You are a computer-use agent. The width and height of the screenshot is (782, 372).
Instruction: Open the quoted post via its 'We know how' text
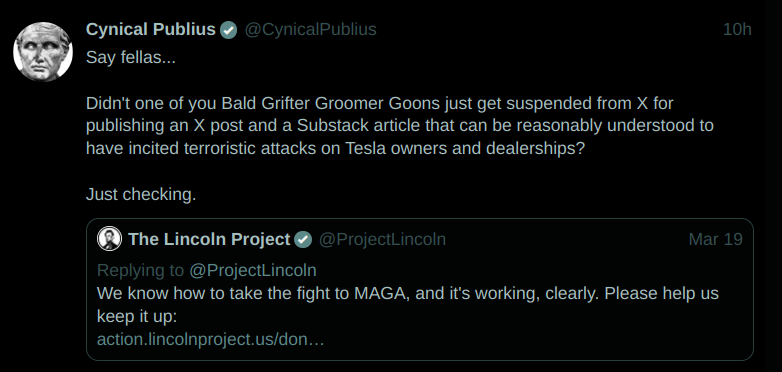tap(407, 293)
